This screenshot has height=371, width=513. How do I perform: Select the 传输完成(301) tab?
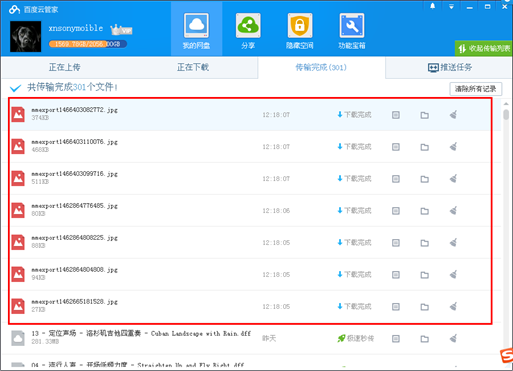[x=321, y=68]
